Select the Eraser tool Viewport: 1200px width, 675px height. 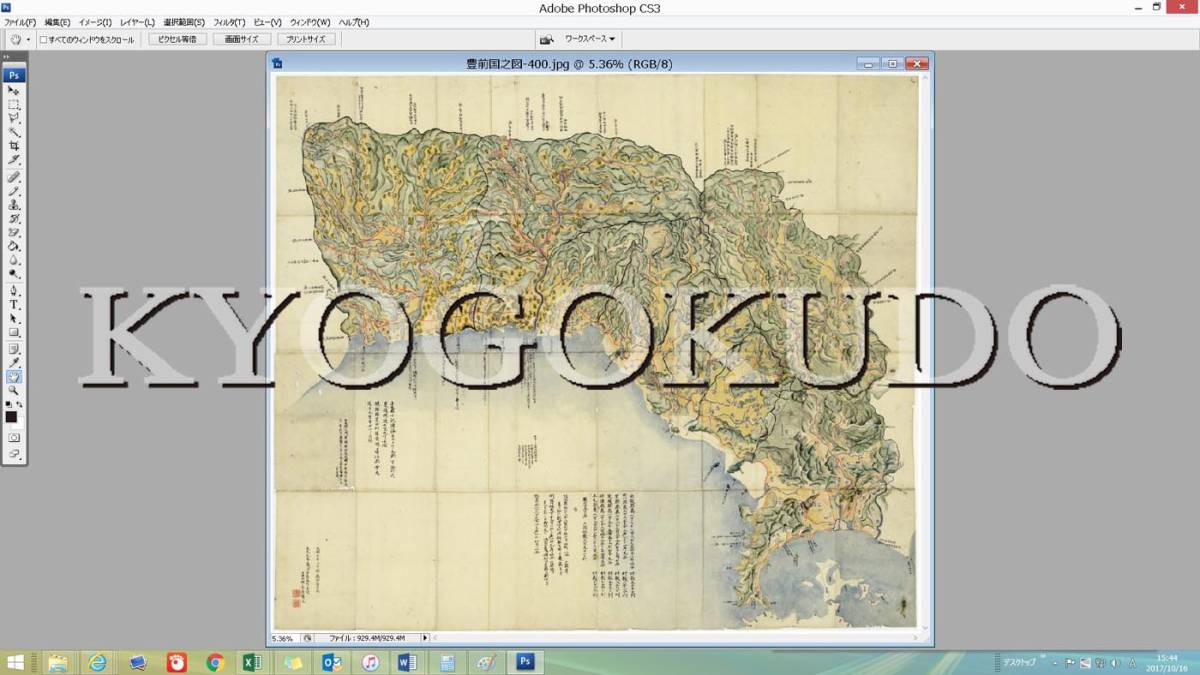pyautogui.click(x=14, y=233)
